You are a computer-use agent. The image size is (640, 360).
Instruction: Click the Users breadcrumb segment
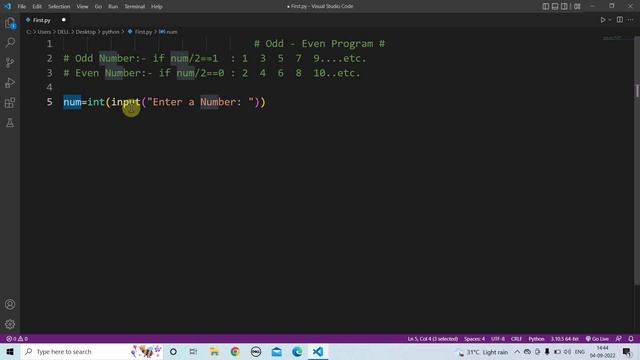[44, 32]
